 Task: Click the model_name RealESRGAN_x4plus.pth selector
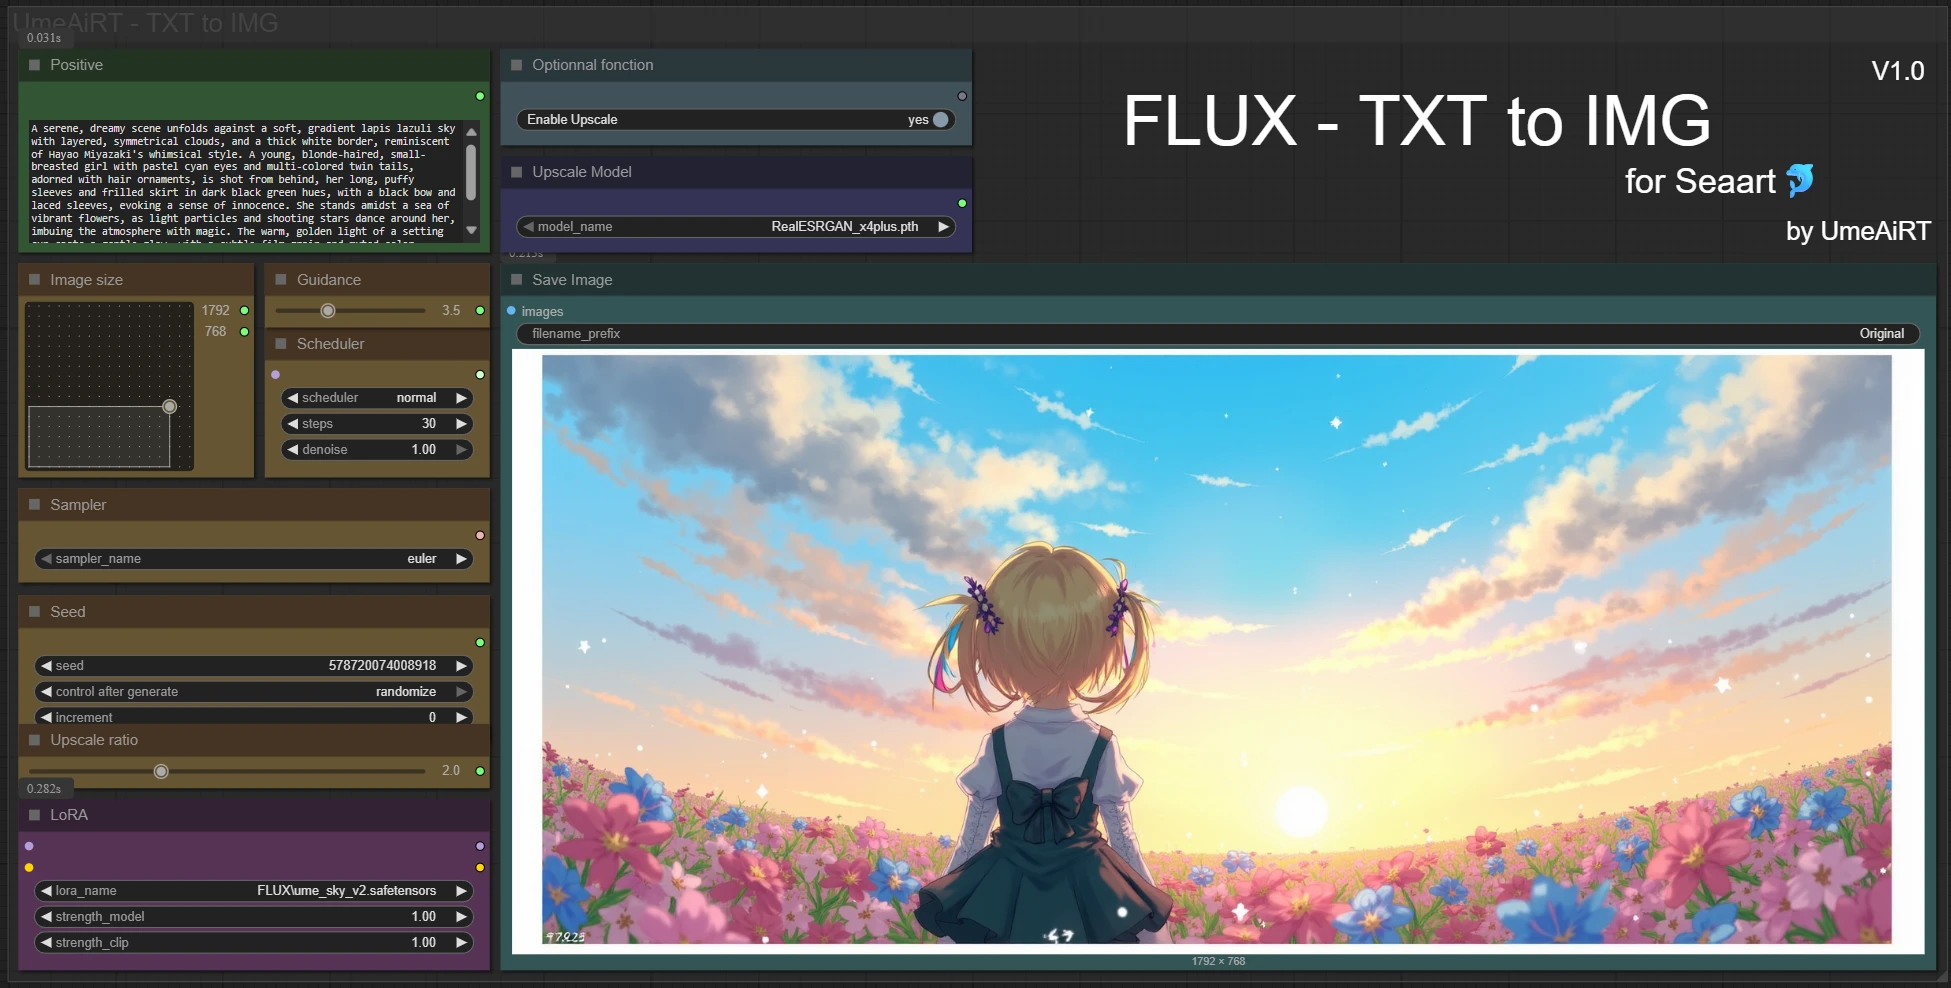735,227
